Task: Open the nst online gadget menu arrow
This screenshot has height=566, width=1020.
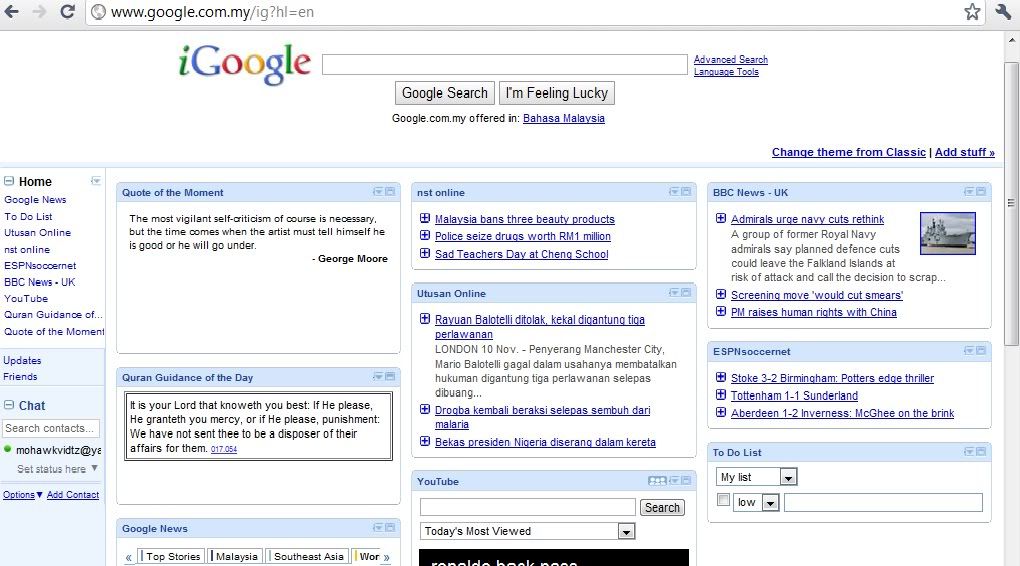Action: click(x=675, y=192)
